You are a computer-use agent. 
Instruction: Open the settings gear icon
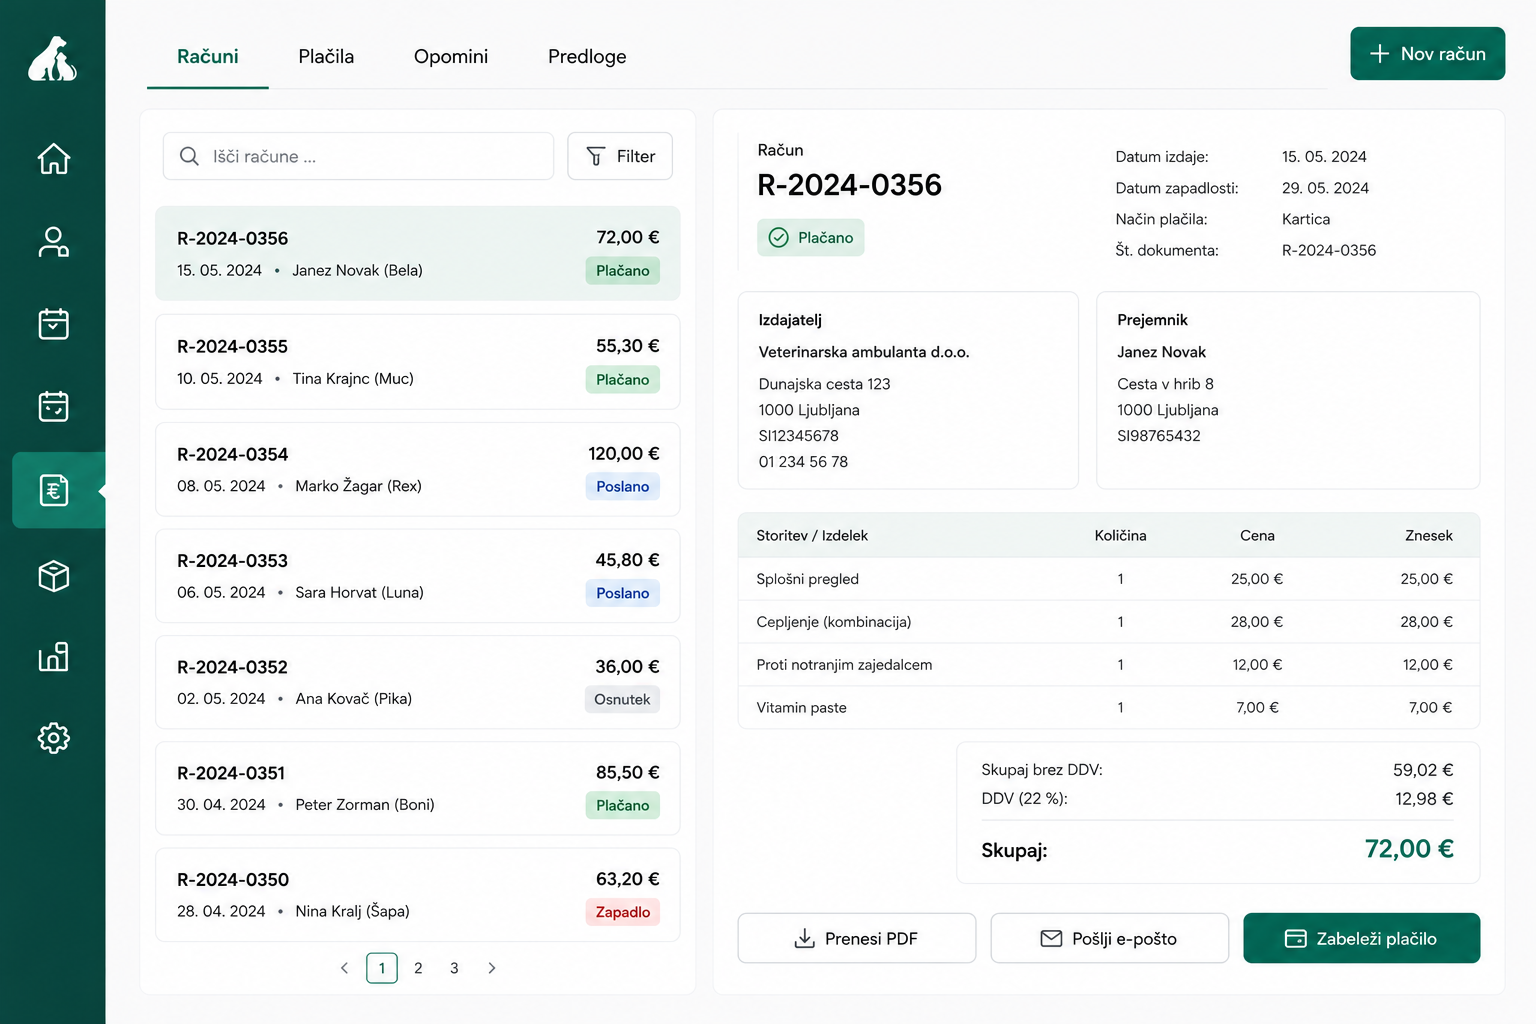click(x=54, y=738)
